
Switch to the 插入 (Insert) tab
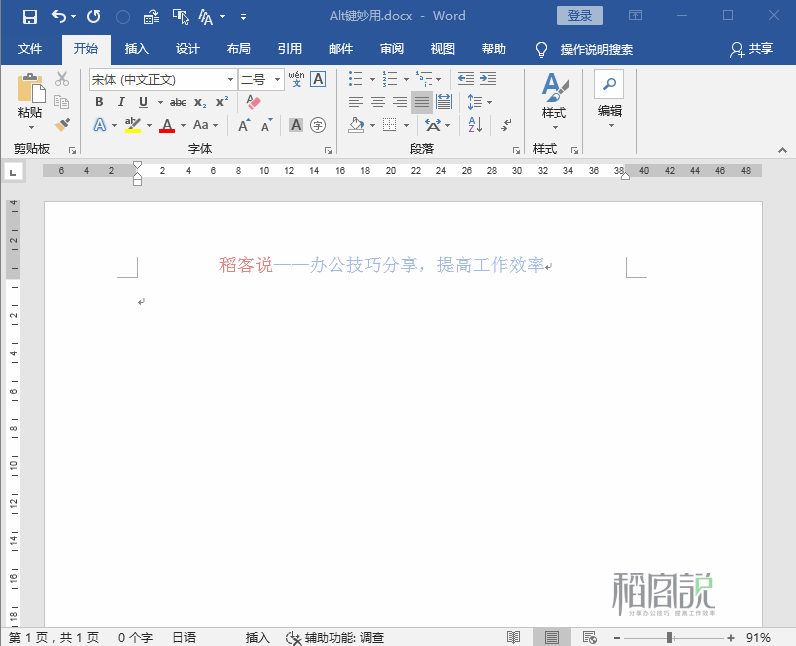[137, 49]
